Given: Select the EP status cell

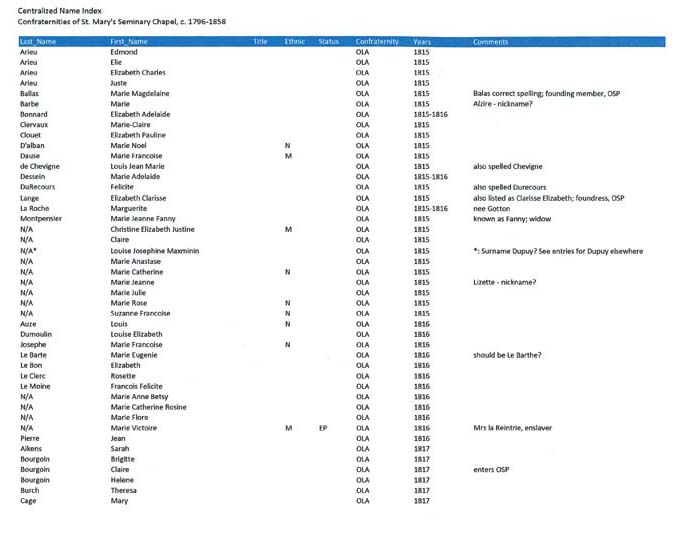Looking at the screenshot, I should pos(323,427).
